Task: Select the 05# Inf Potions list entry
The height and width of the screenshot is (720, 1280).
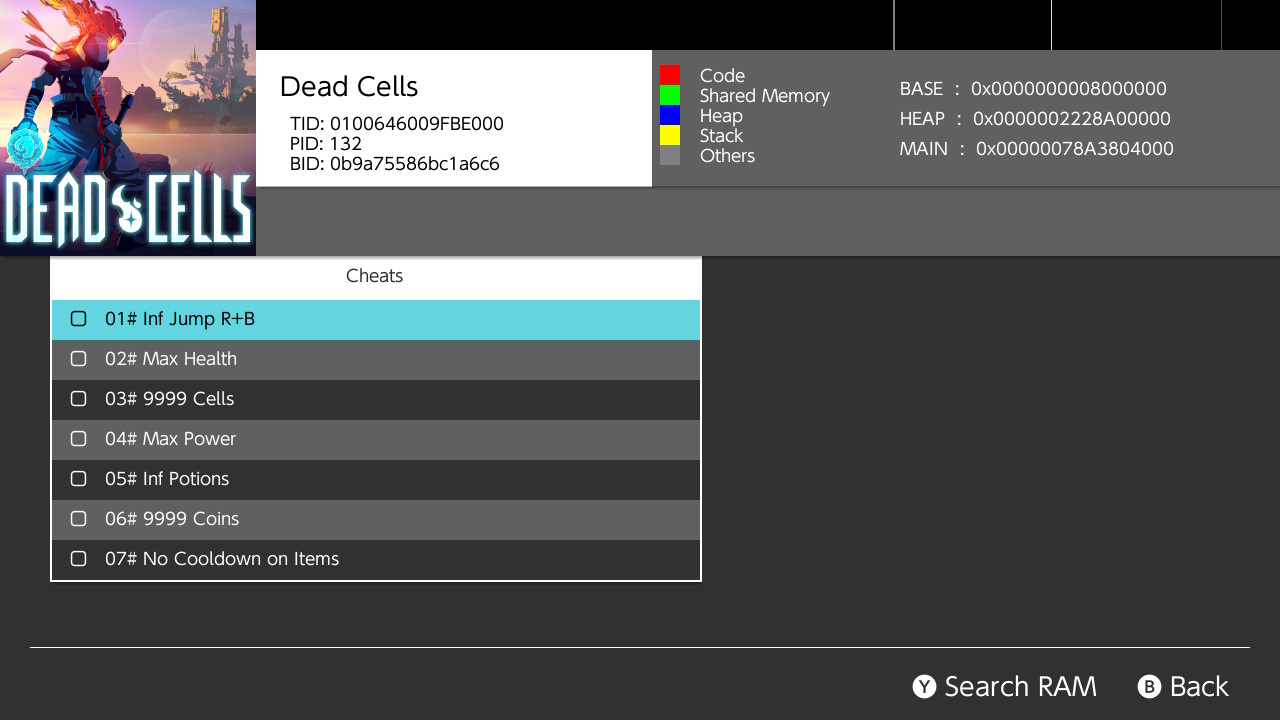Action: pyautogui.click(x=375, y=479)
